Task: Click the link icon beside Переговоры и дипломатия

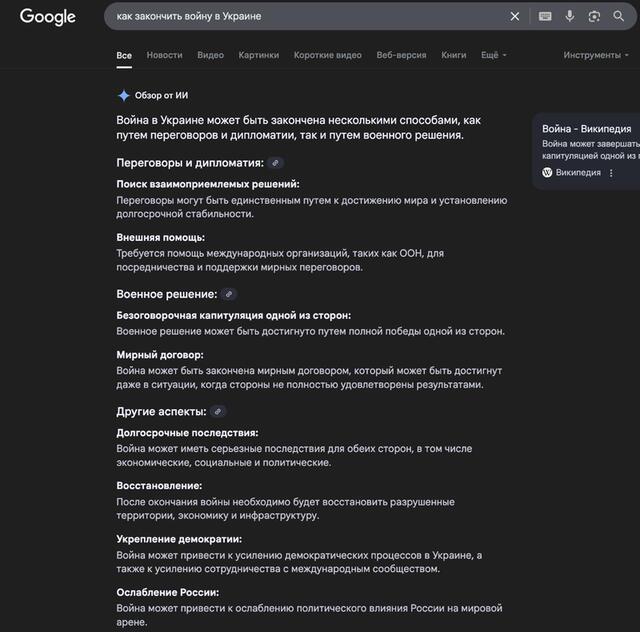Action: pos(276,163)
